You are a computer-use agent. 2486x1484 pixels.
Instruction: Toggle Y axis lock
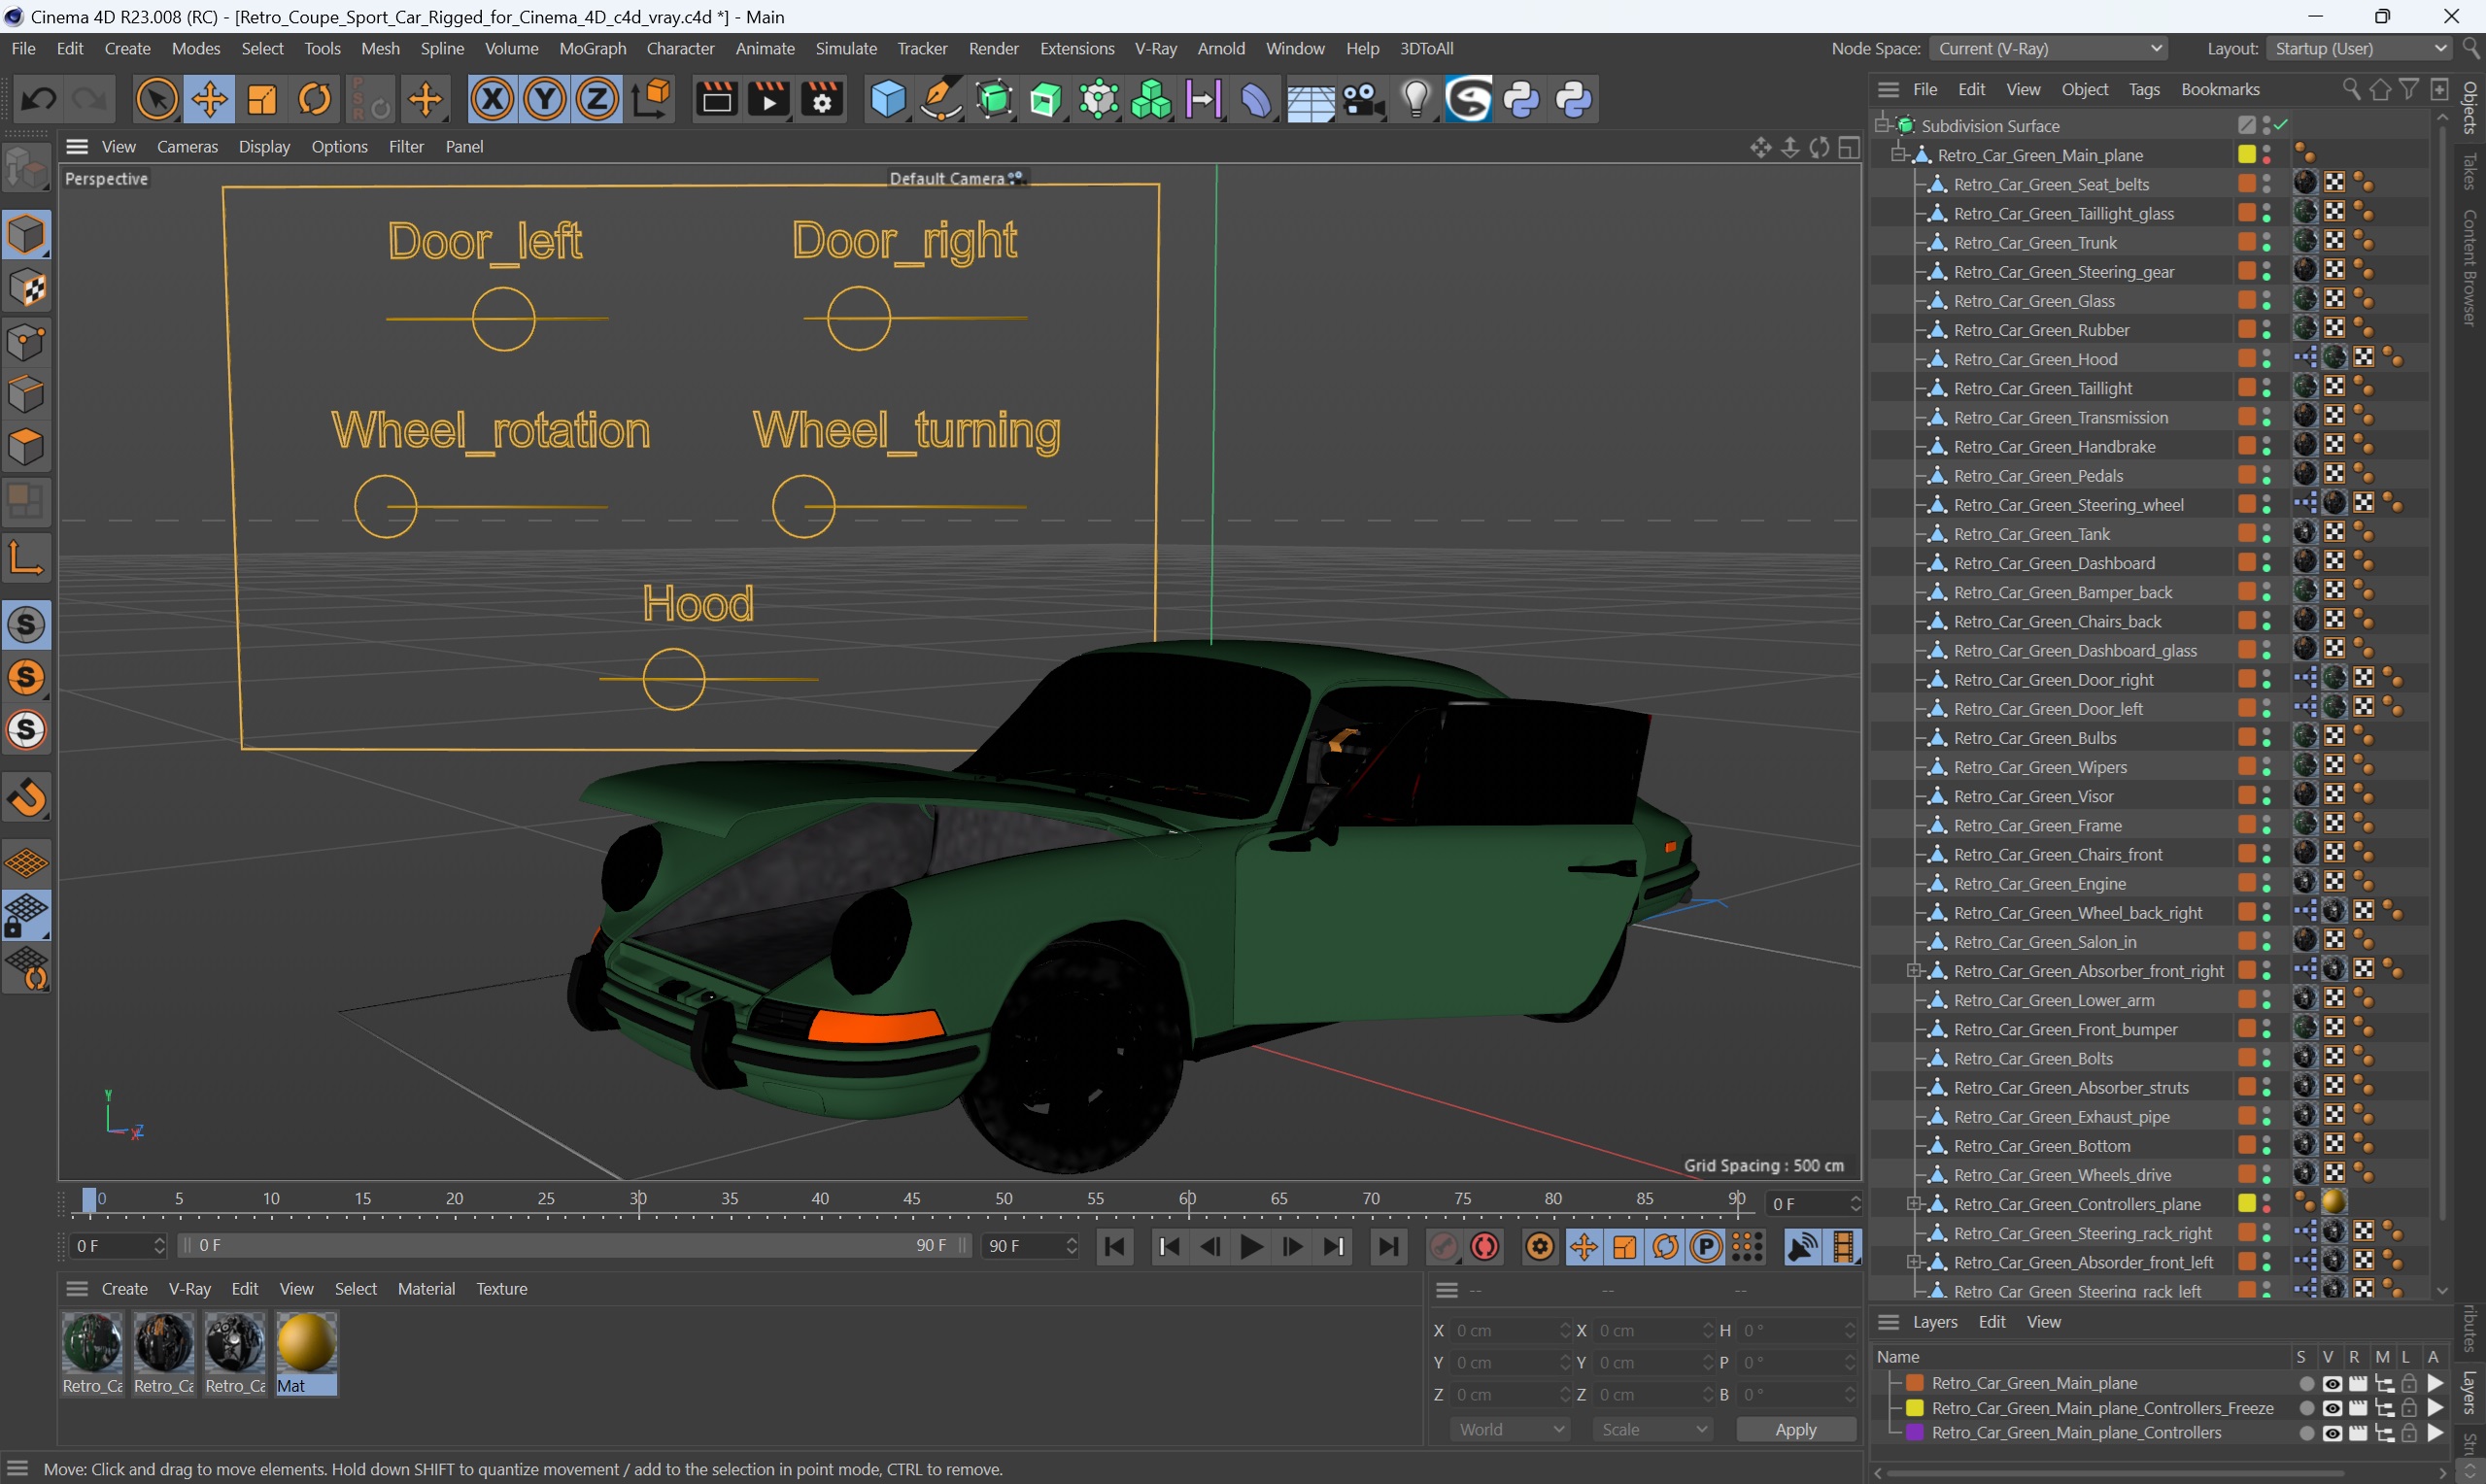tap(545, 99)
